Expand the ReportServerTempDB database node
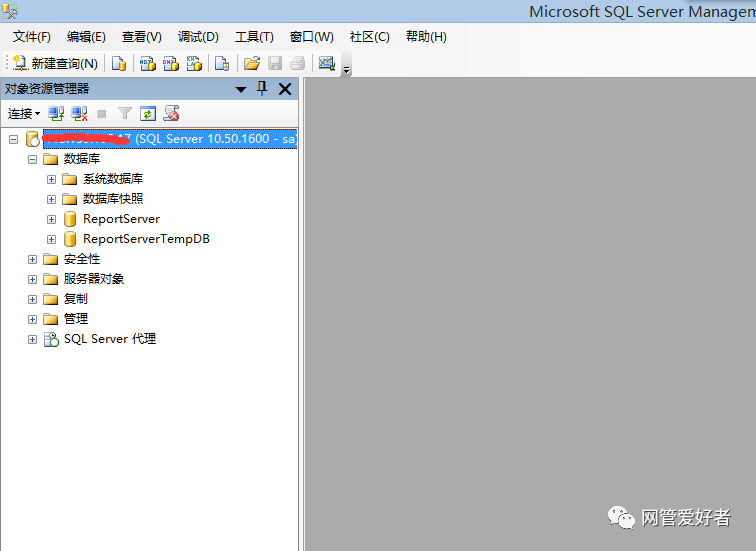The width and height of the screenshot is (756, 551). [x=51, y=239]
